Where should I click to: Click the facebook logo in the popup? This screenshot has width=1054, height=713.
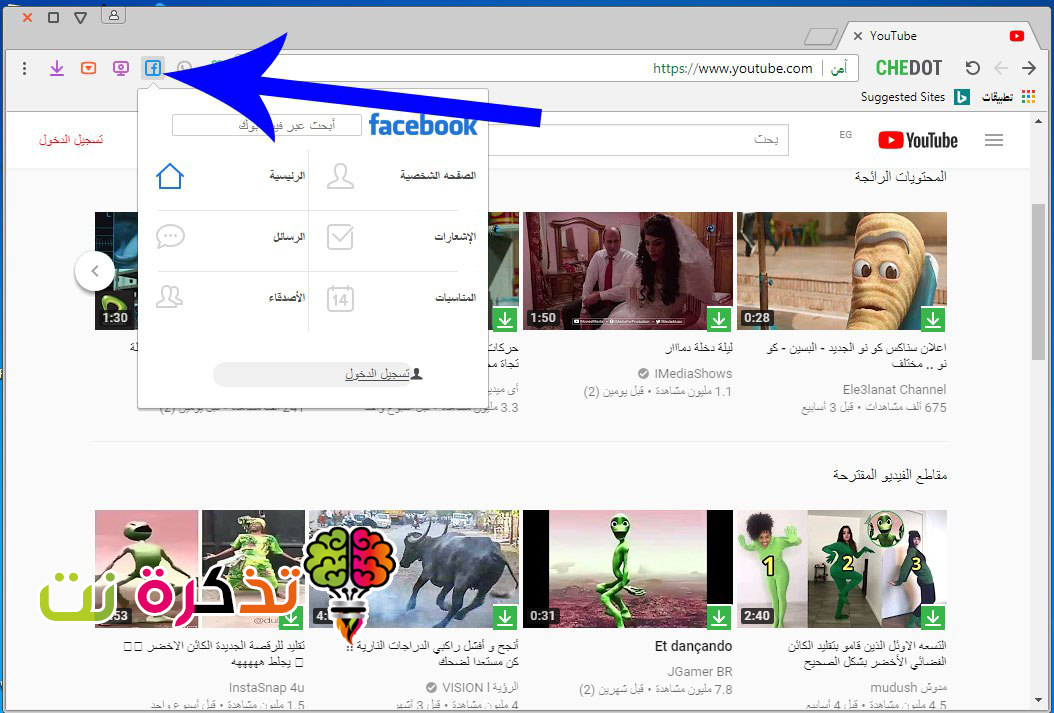click(x=423, y=125)
